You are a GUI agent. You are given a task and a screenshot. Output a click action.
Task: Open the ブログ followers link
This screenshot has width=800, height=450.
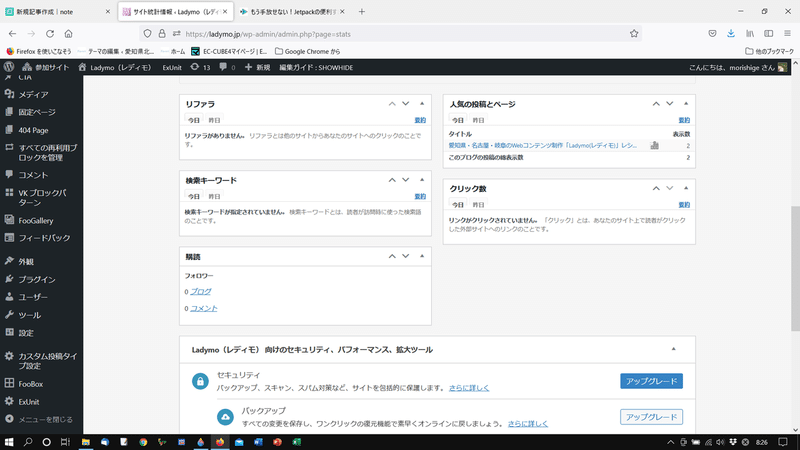[201, 291]
